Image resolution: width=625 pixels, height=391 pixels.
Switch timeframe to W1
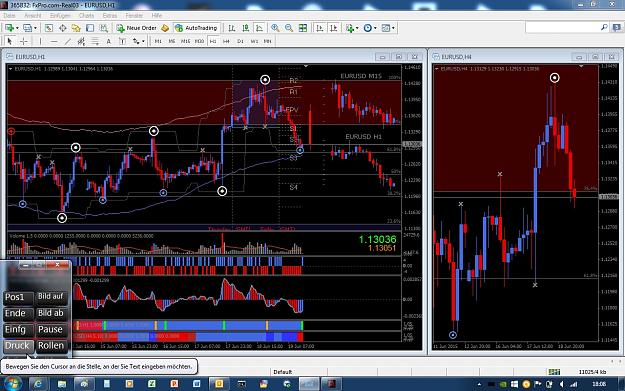click(x=254, y=41)
